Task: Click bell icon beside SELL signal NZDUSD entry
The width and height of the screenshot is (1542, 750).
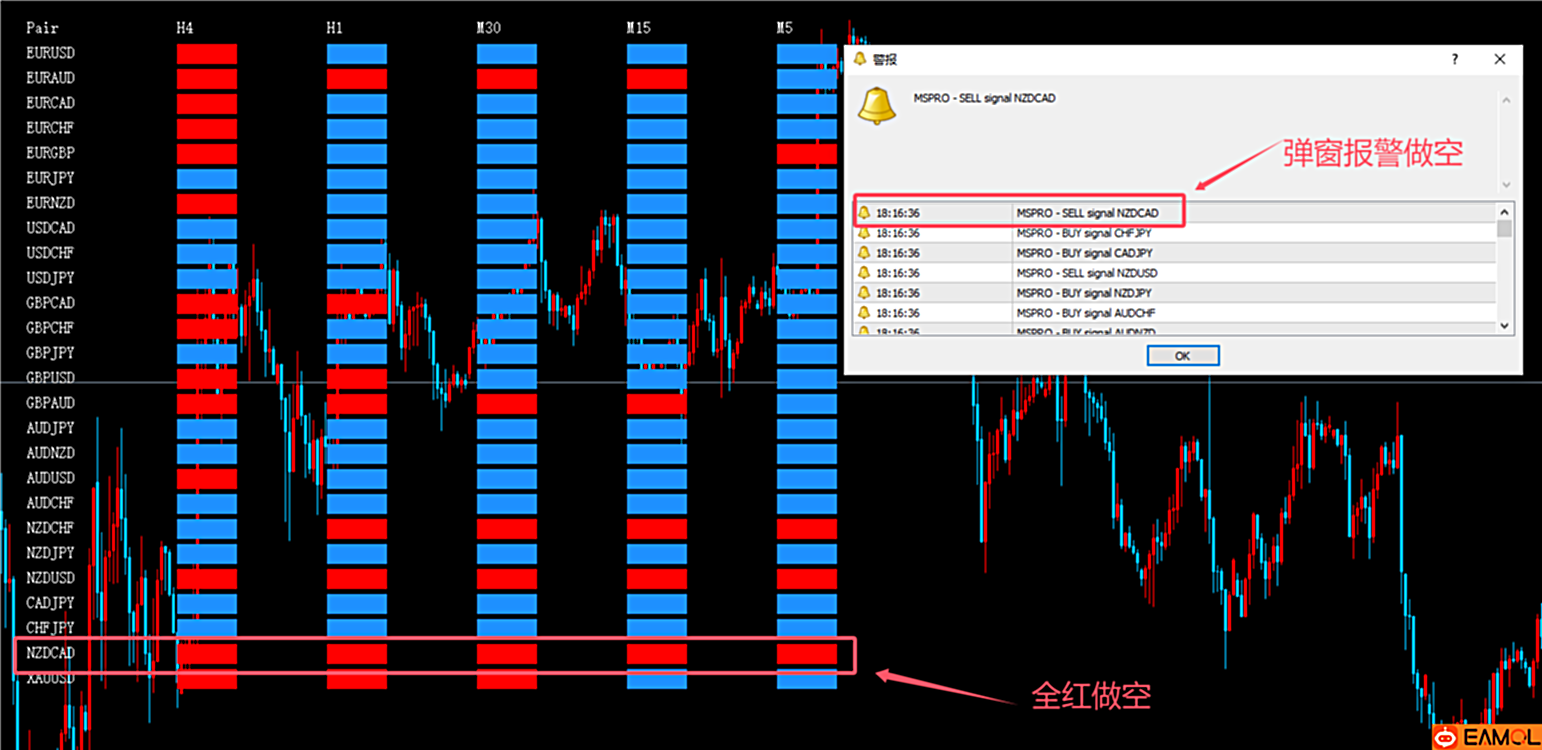Action: click(864, 273)
